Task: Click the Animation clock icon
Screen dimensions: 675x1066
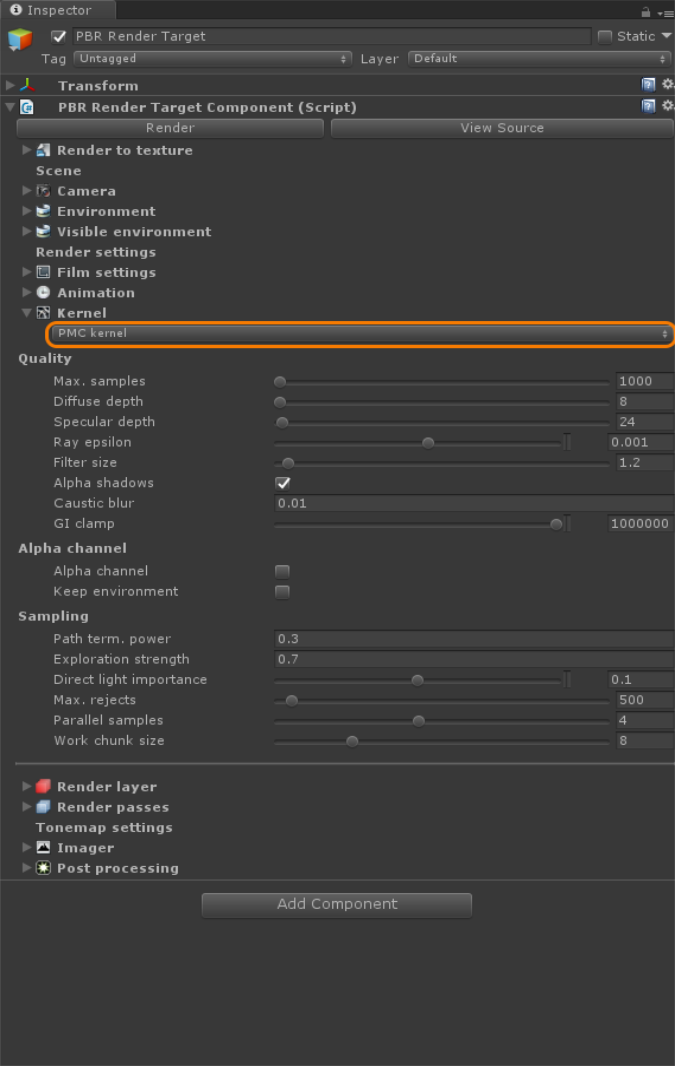Action: tap(44, 293)
